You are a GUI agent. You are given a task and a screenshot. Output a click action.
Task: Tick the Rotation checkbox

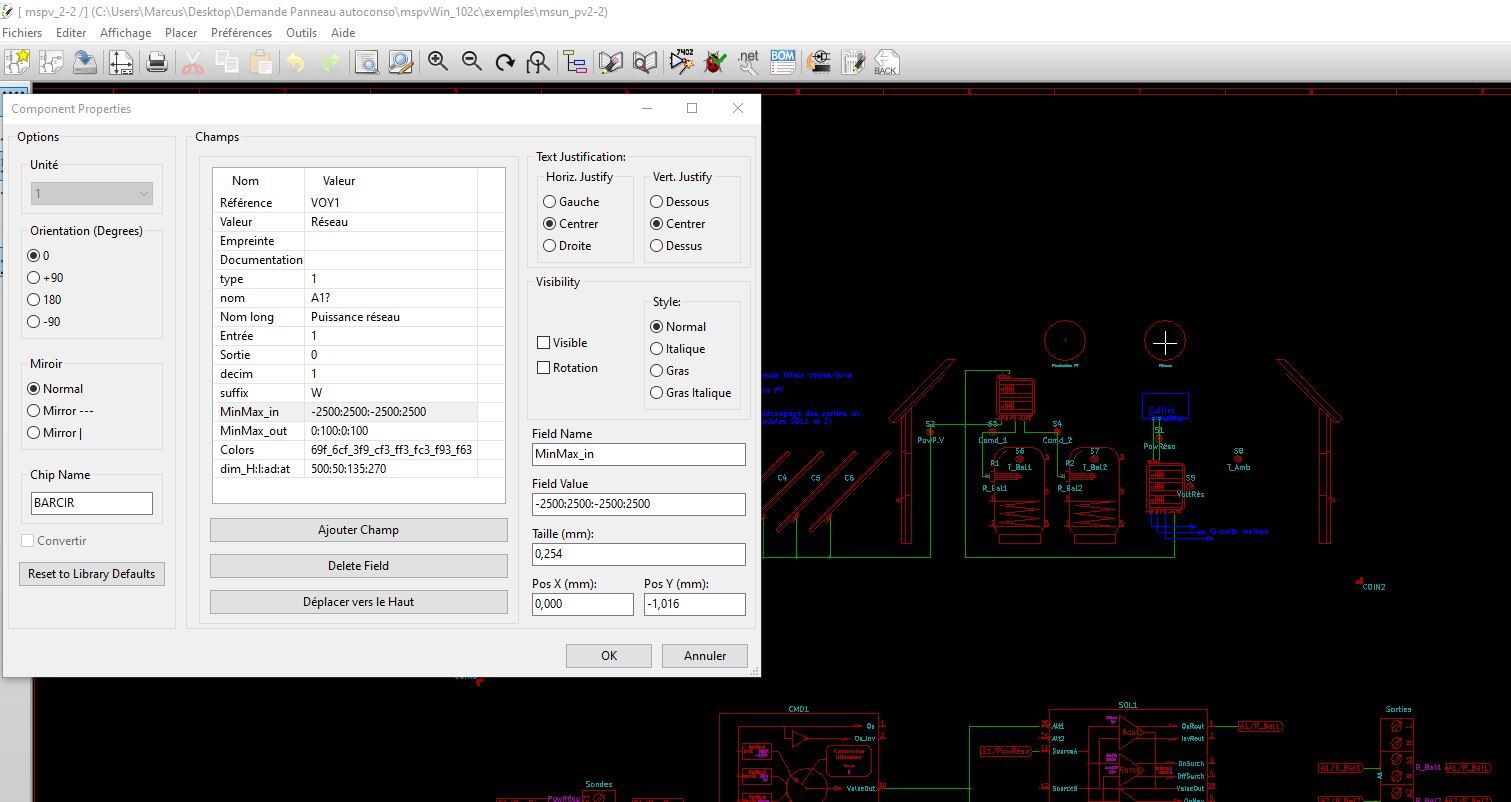click(544, 368)
